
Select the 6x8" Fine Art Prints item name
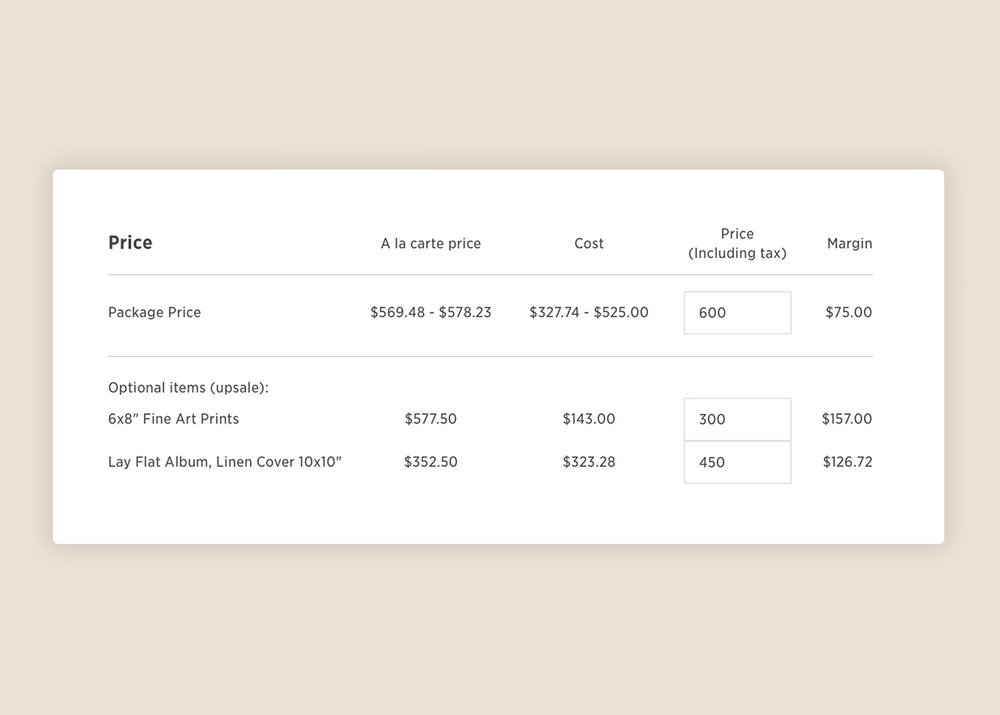click(x=173, y=418)
